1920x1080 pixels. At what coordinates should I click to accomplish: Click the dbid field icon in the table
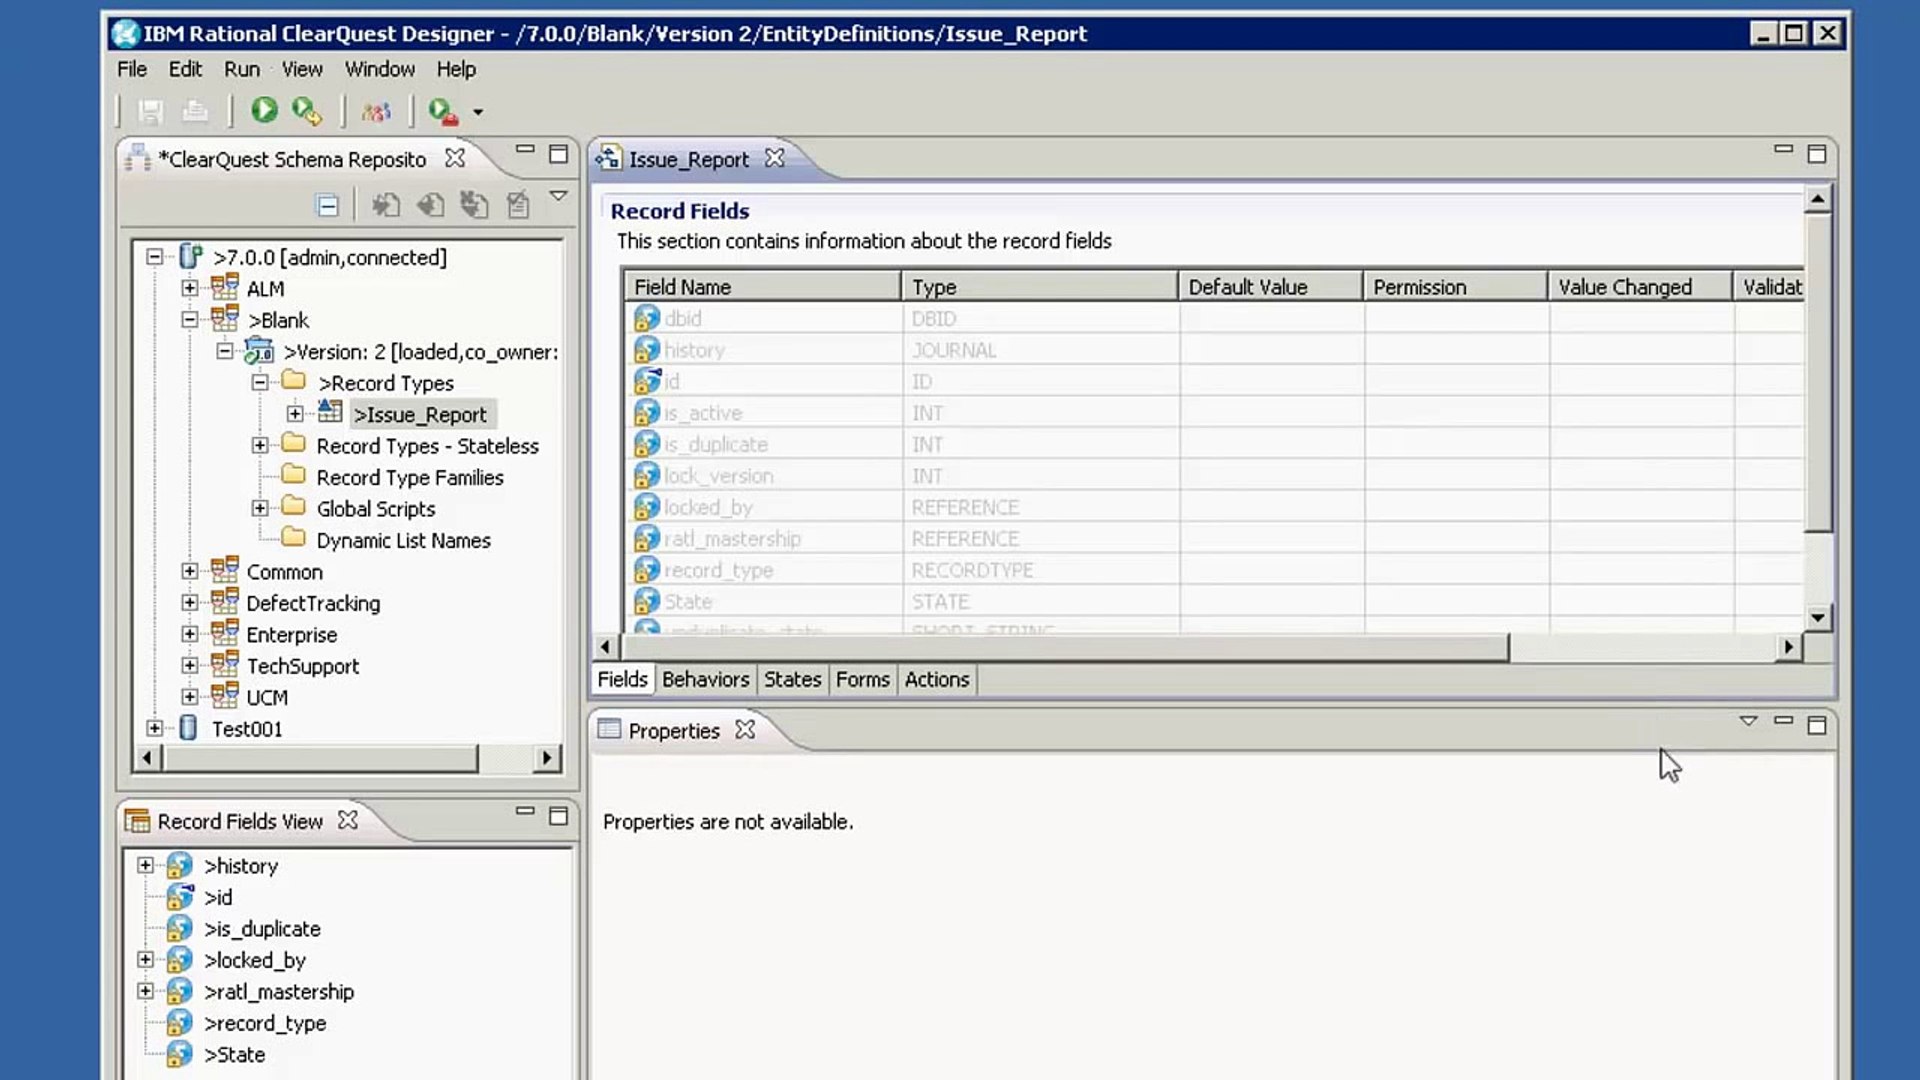[647, 318]
